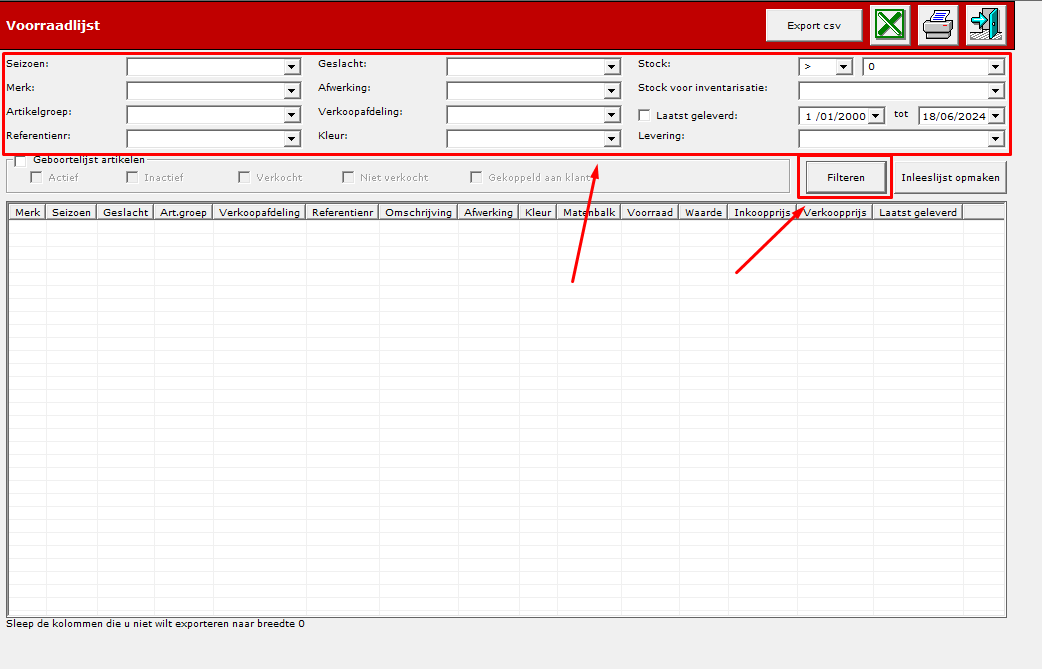Open the Laatst geleverd end date picker
Image resolution: width=1042 pixels, height=669 pixels.
(x=995, y=116)
